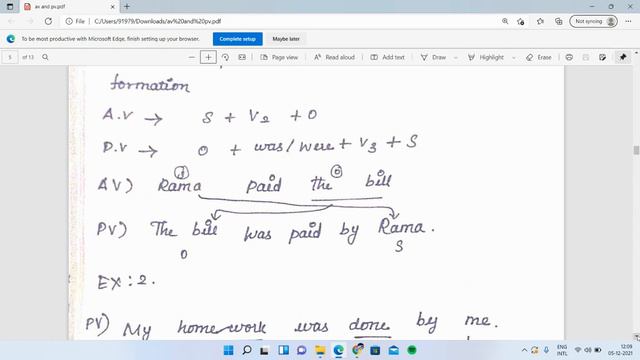Image resolution: width=640 pixels, height=360 pixels.
Task: Open 'Page view' options
Action: click(279, 57)
